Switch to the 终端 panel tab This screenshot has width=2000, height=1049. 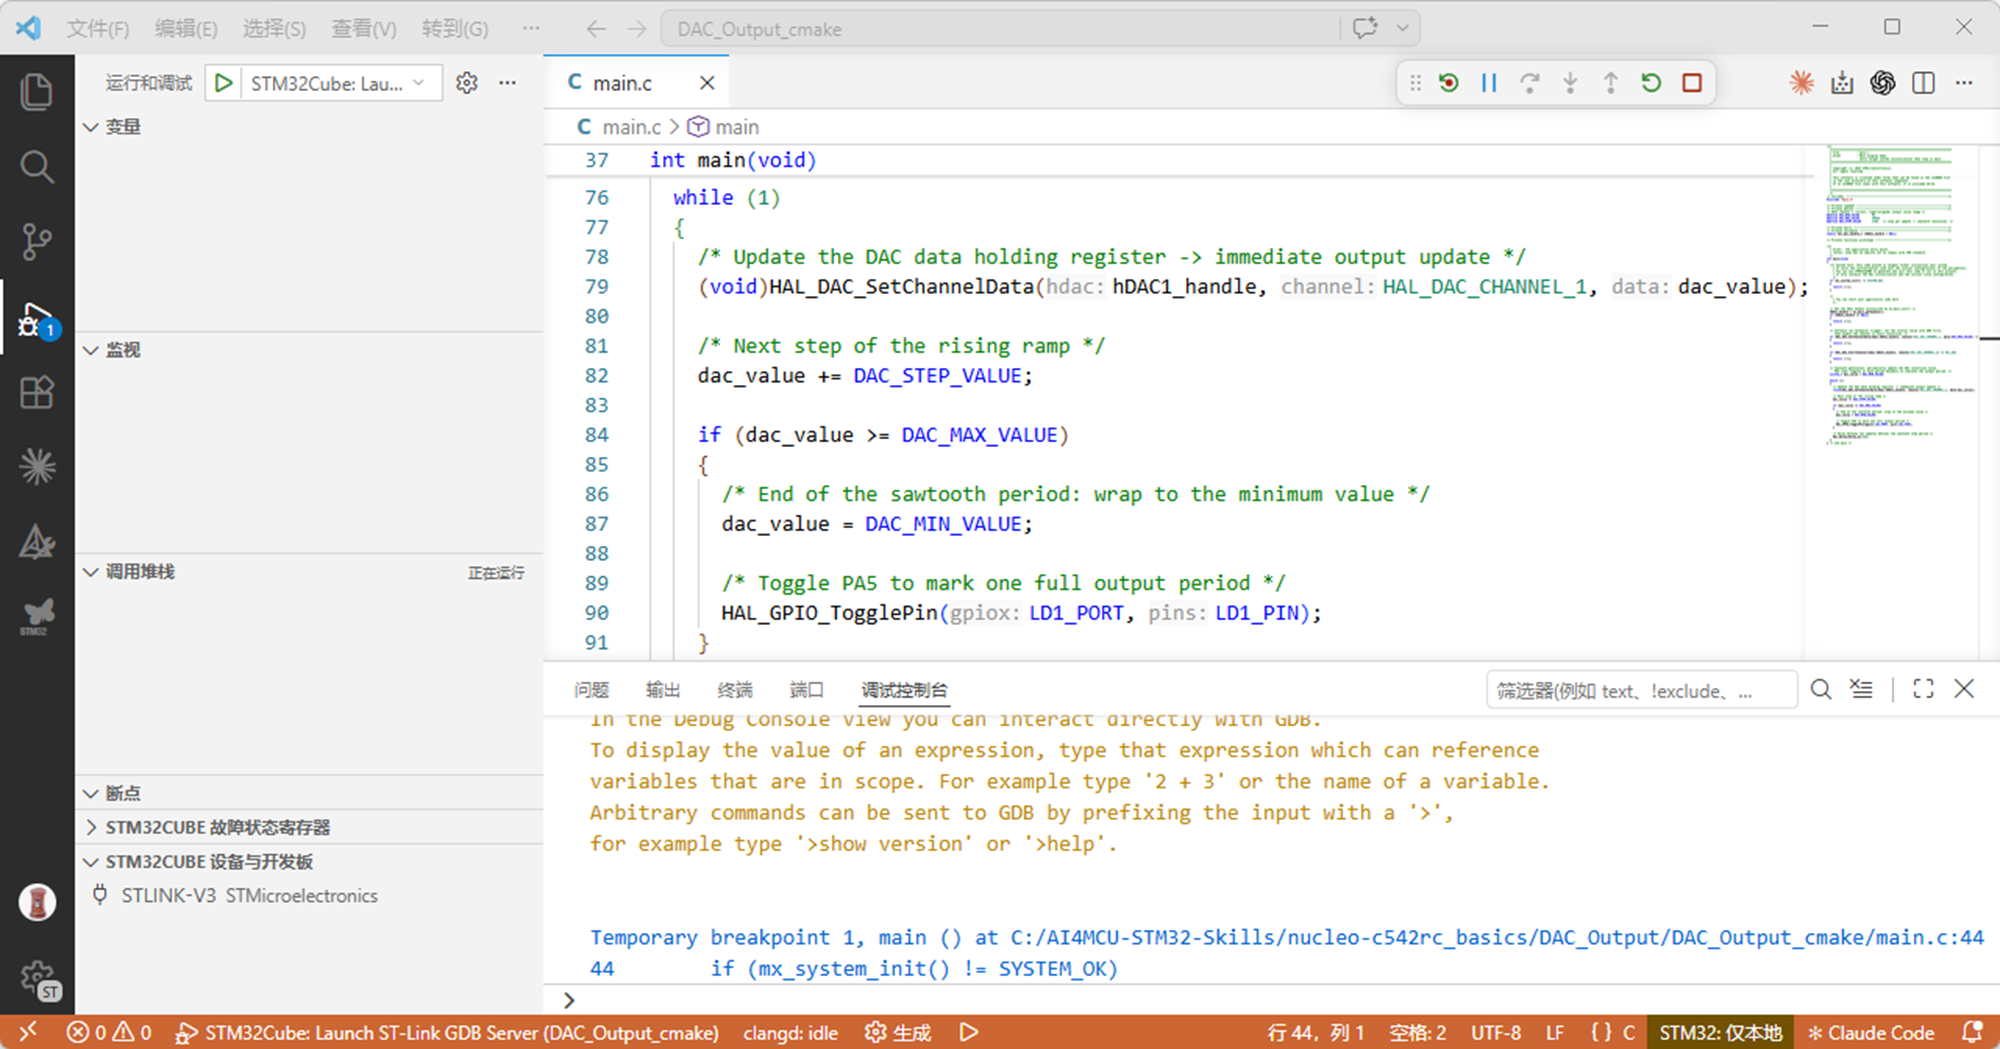click(x=735, y=690)
